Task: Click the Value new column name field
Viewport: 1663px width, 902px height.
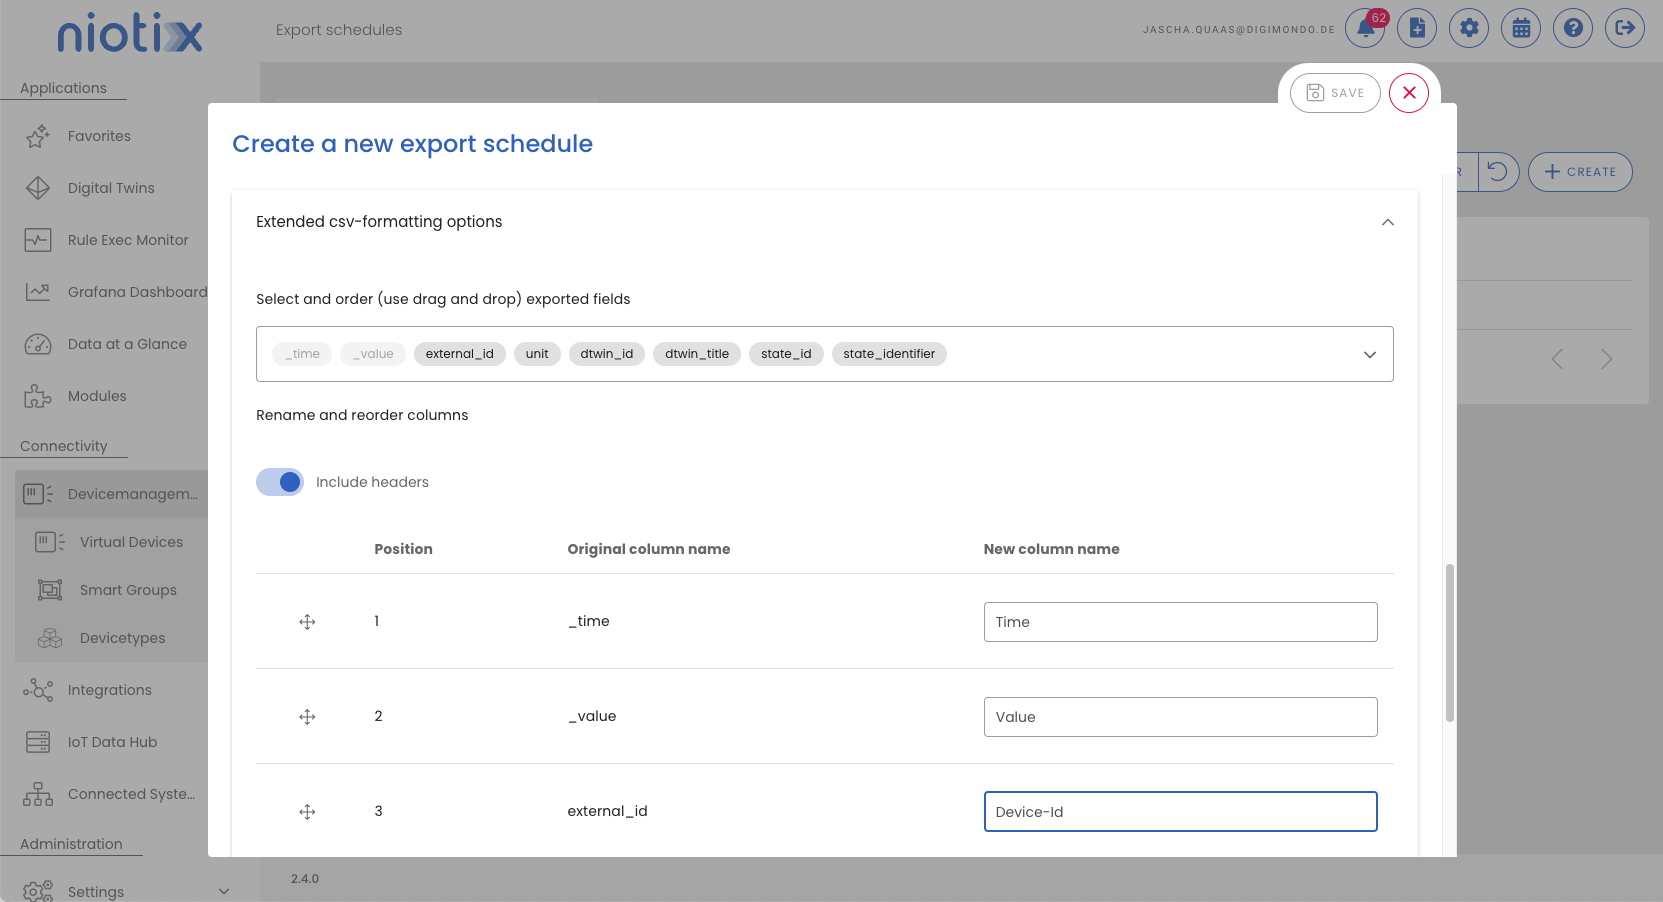Action: 1180,717
